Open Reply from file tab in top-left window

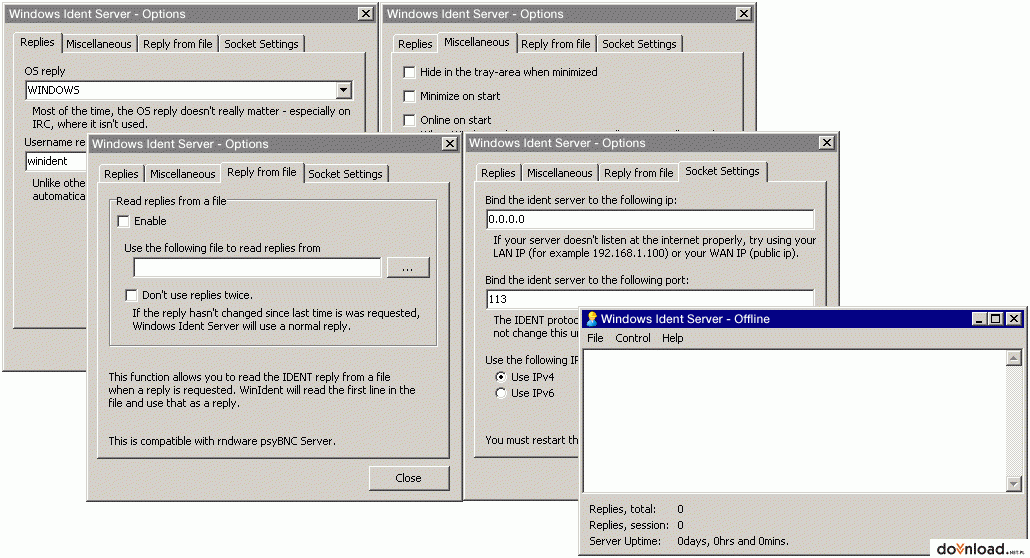click(x=177, y=44)
